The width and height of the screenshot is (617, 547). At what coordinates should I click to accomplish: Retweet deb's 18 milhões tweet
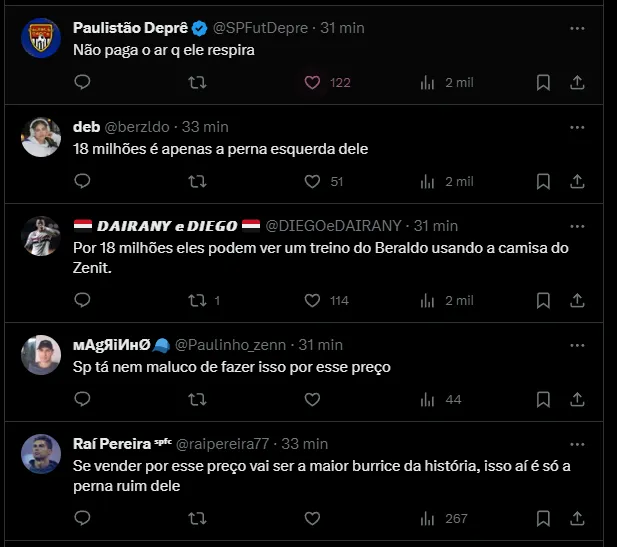coord(197,181)
